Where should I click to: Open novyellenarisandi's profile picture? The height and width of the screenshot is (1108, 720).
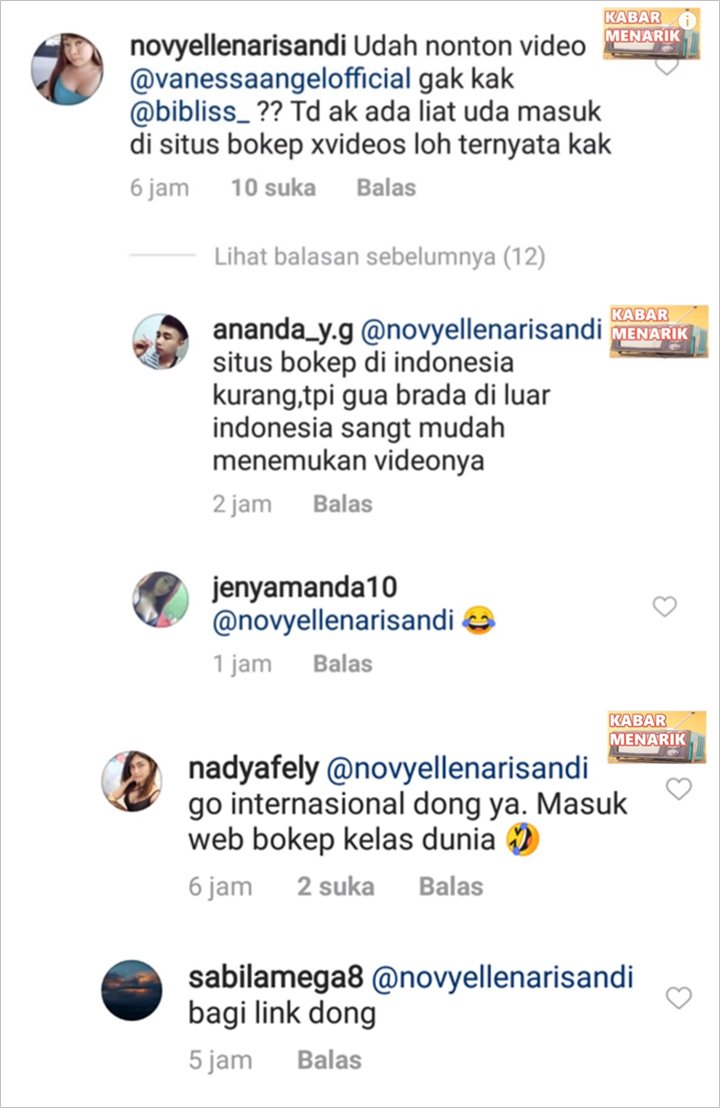pyautogui.click(x=67, y=69)
